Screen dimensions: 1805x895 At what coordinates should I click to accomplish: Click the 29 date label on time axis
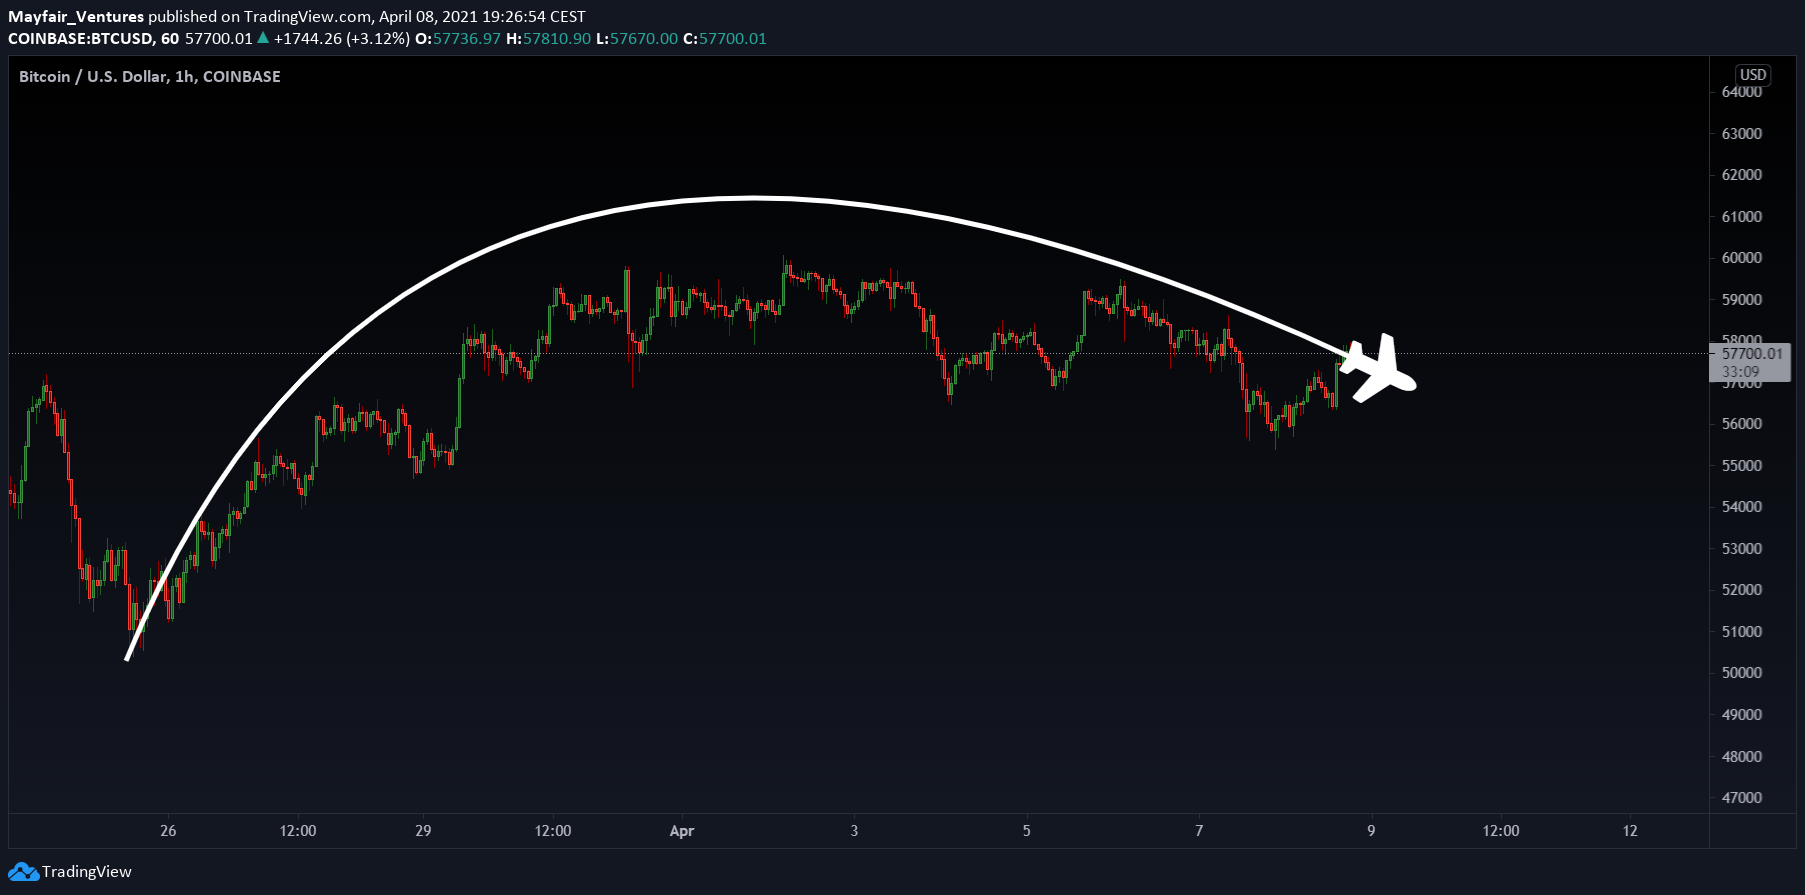pos(423,831)
